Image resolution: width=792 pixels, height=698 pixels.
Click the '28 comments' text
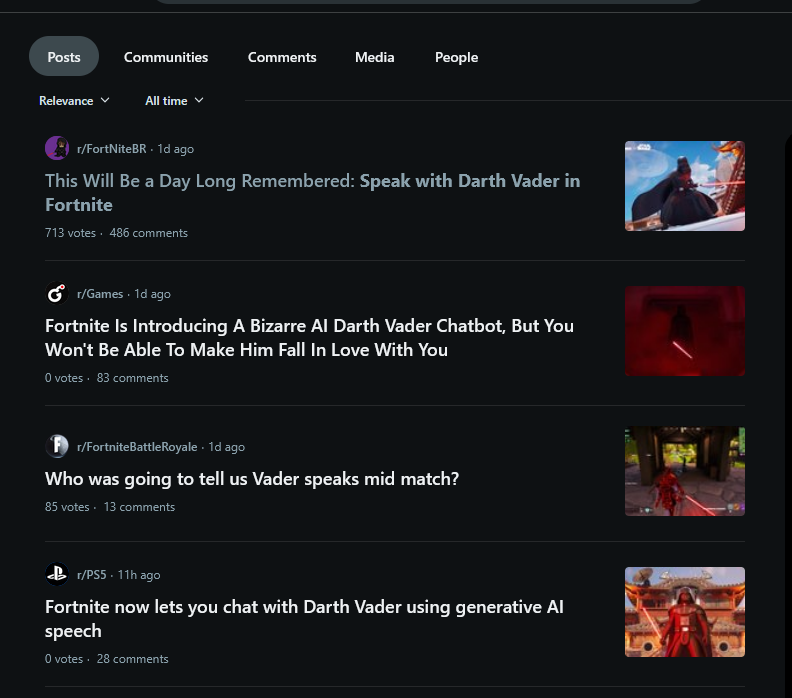click(x=132, y=659)
